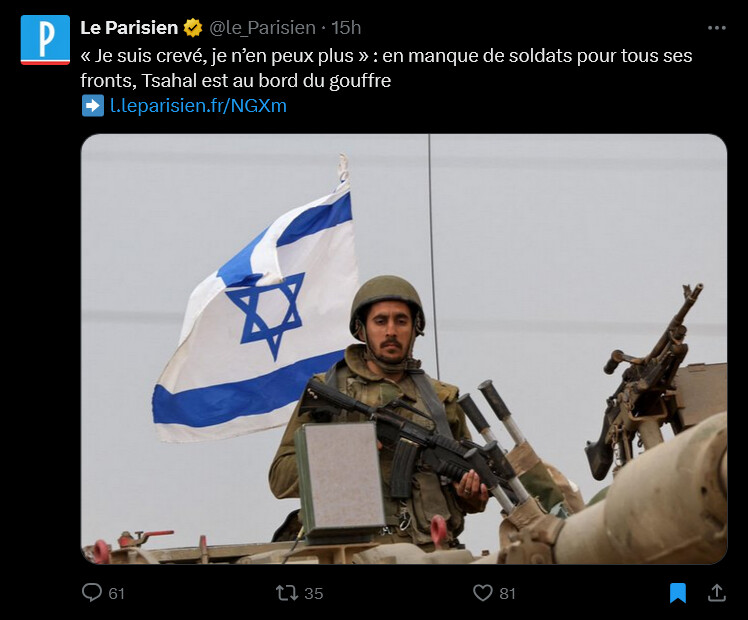Screen dimensions: 748x620
Task: Click the Le Parisien display name
Action: click(x=129, y=28)
